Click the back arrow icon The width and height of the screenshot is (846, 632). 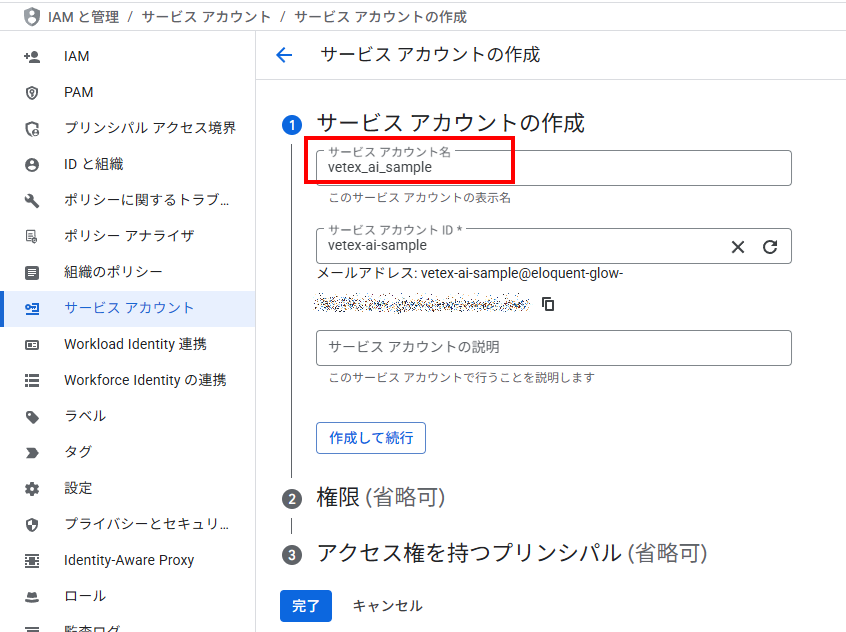point(284,55)
